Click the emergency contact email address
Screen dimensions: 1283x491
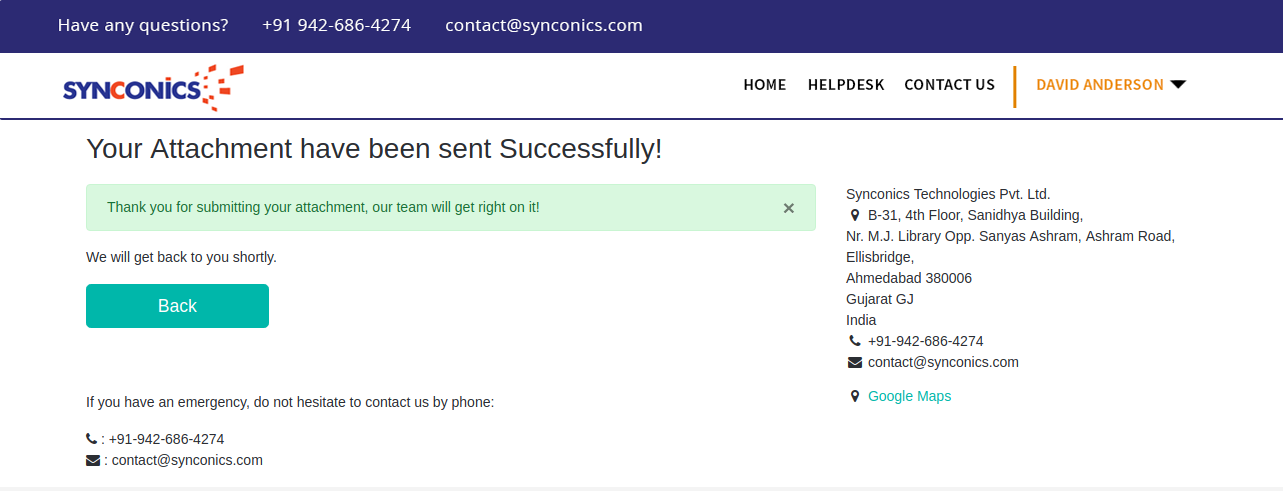(187, 460)
